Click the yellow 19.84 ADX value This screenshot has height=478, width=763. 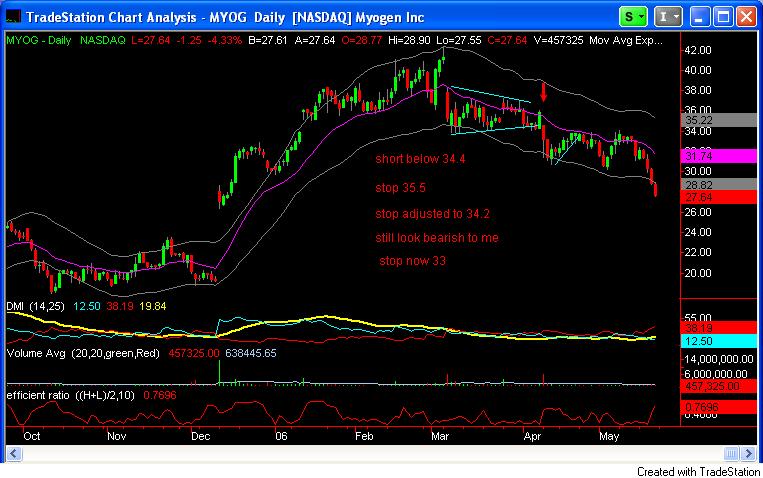[x=153, y=306]
